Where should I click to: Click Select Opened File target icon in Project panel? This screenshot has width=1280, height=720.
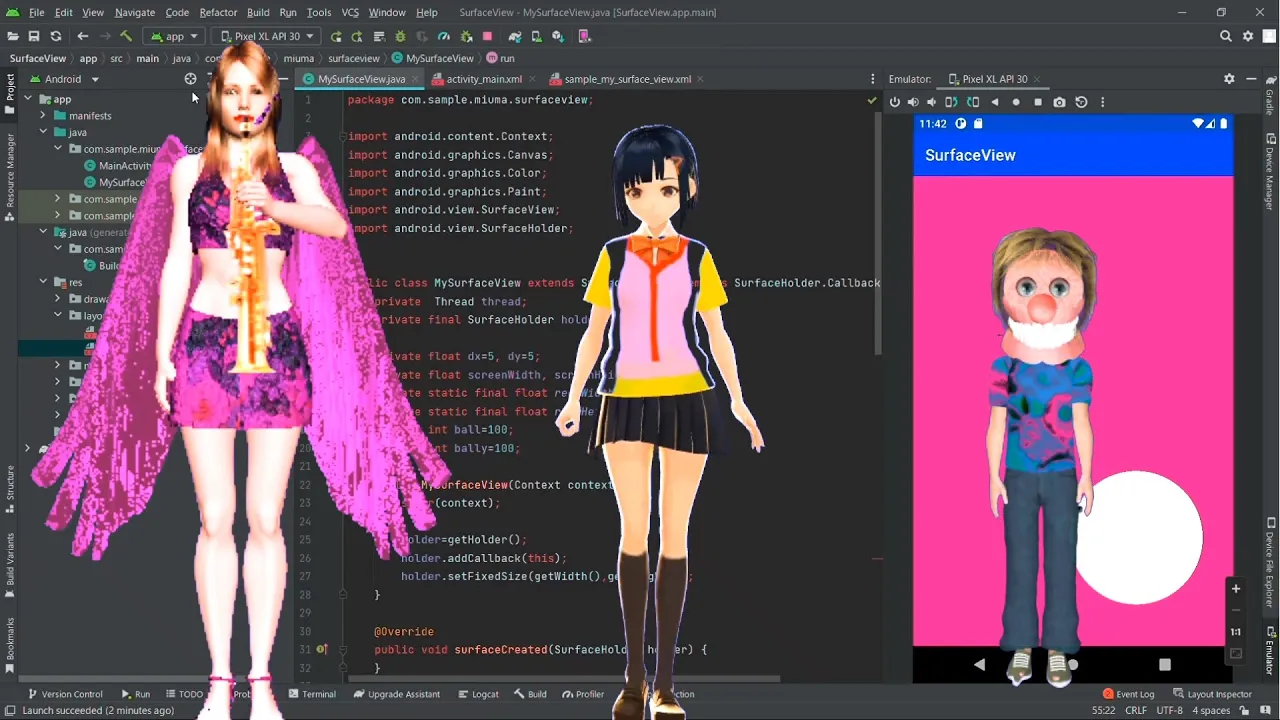click(190, 79)
